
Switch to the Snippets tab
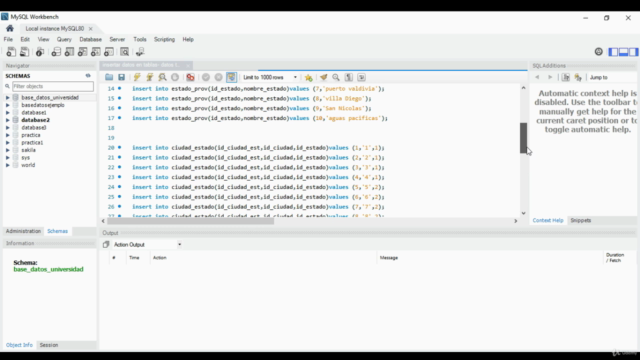coord(580,220)
